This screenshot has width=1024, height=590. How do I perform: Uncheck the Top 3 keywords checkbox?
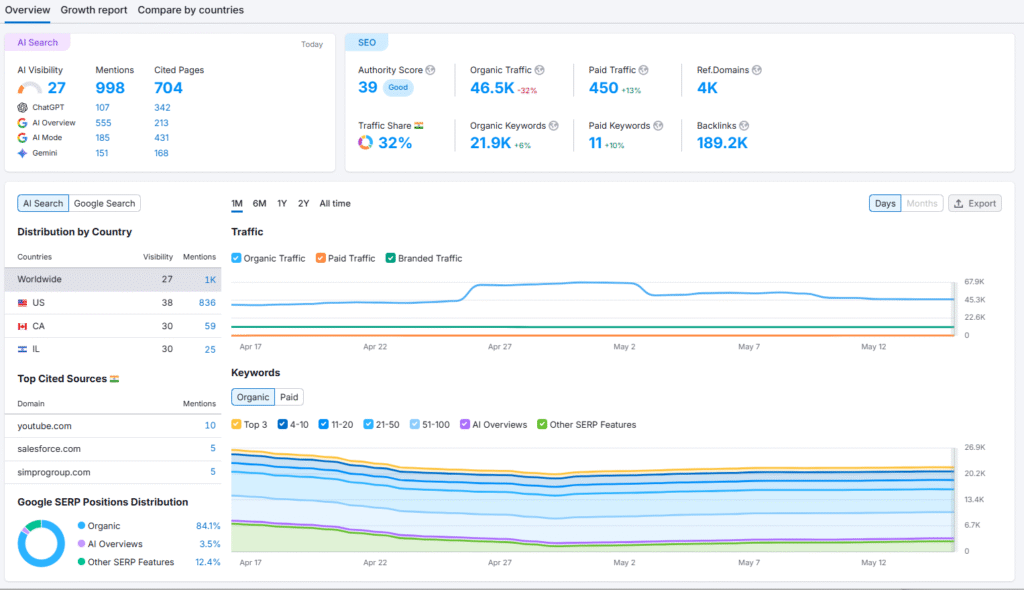point(236,424)
